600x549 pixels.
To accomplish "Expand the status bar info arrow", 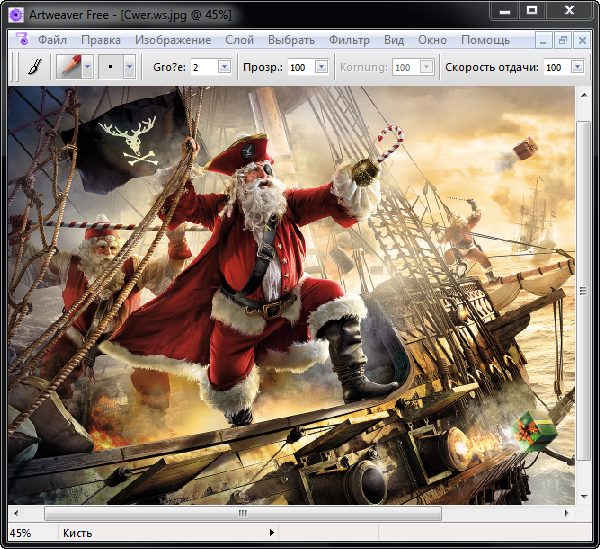I will click(271, 533).
